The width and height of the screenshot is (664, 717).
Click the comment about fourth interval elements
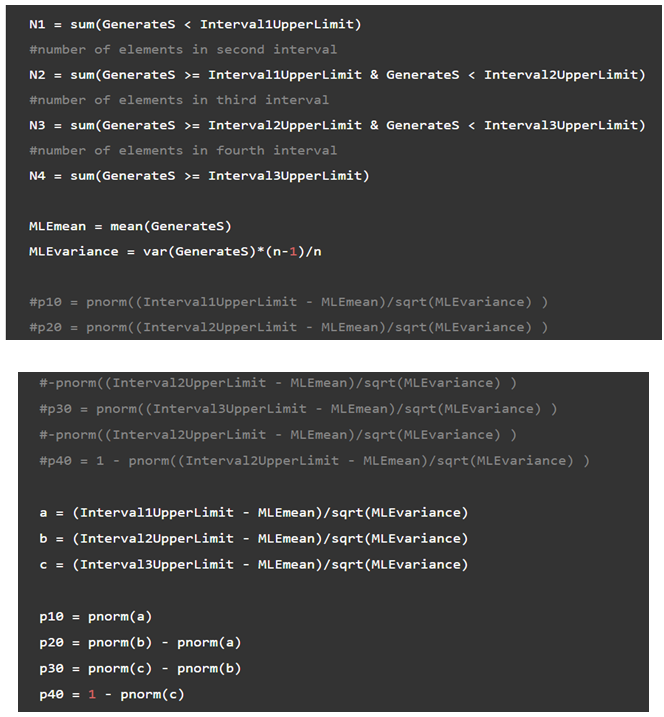pyautogui.click(x=183, y=150)
